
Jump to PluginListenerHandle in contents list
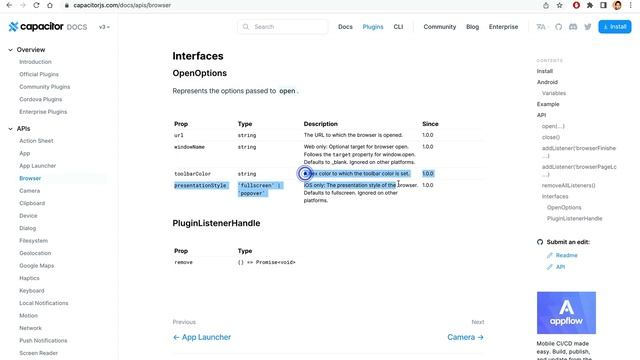(574, 218)
